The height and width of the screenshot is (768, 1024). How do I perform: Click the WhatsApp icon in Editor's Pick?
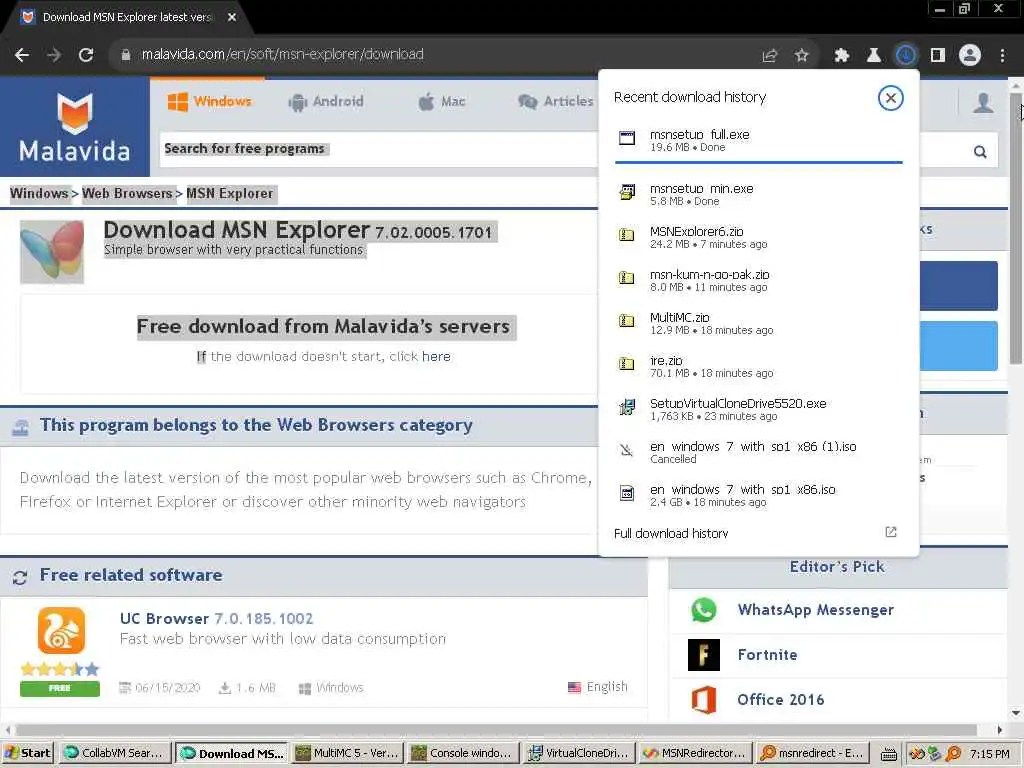(703, 610)
